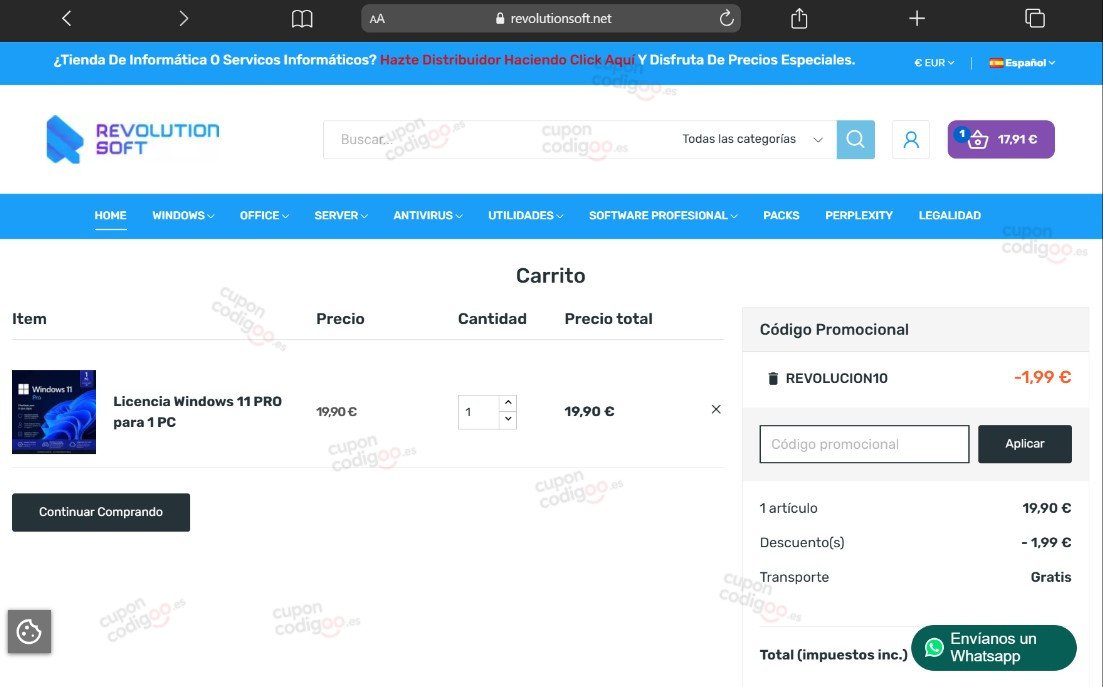Open the share sheet icon
1103x687 pixels.
click(798, 18)
